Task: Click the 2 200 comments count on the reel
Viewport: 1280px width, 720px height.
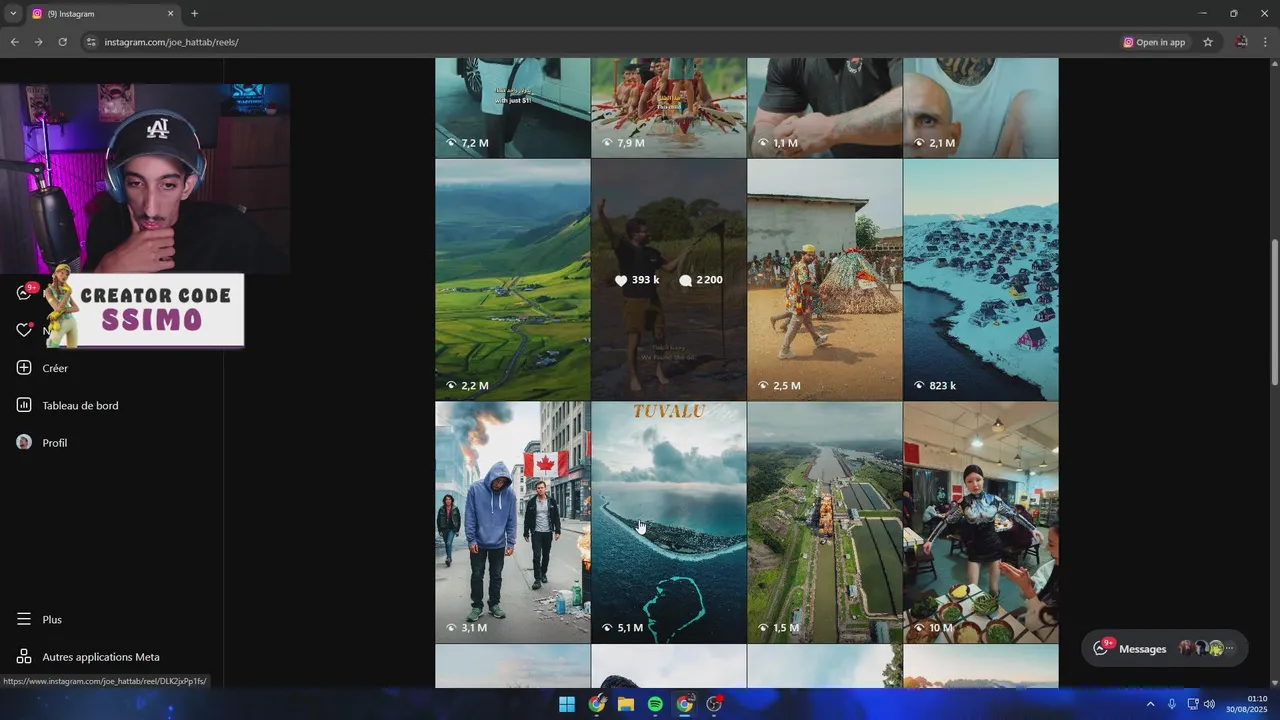Action: 700,280
